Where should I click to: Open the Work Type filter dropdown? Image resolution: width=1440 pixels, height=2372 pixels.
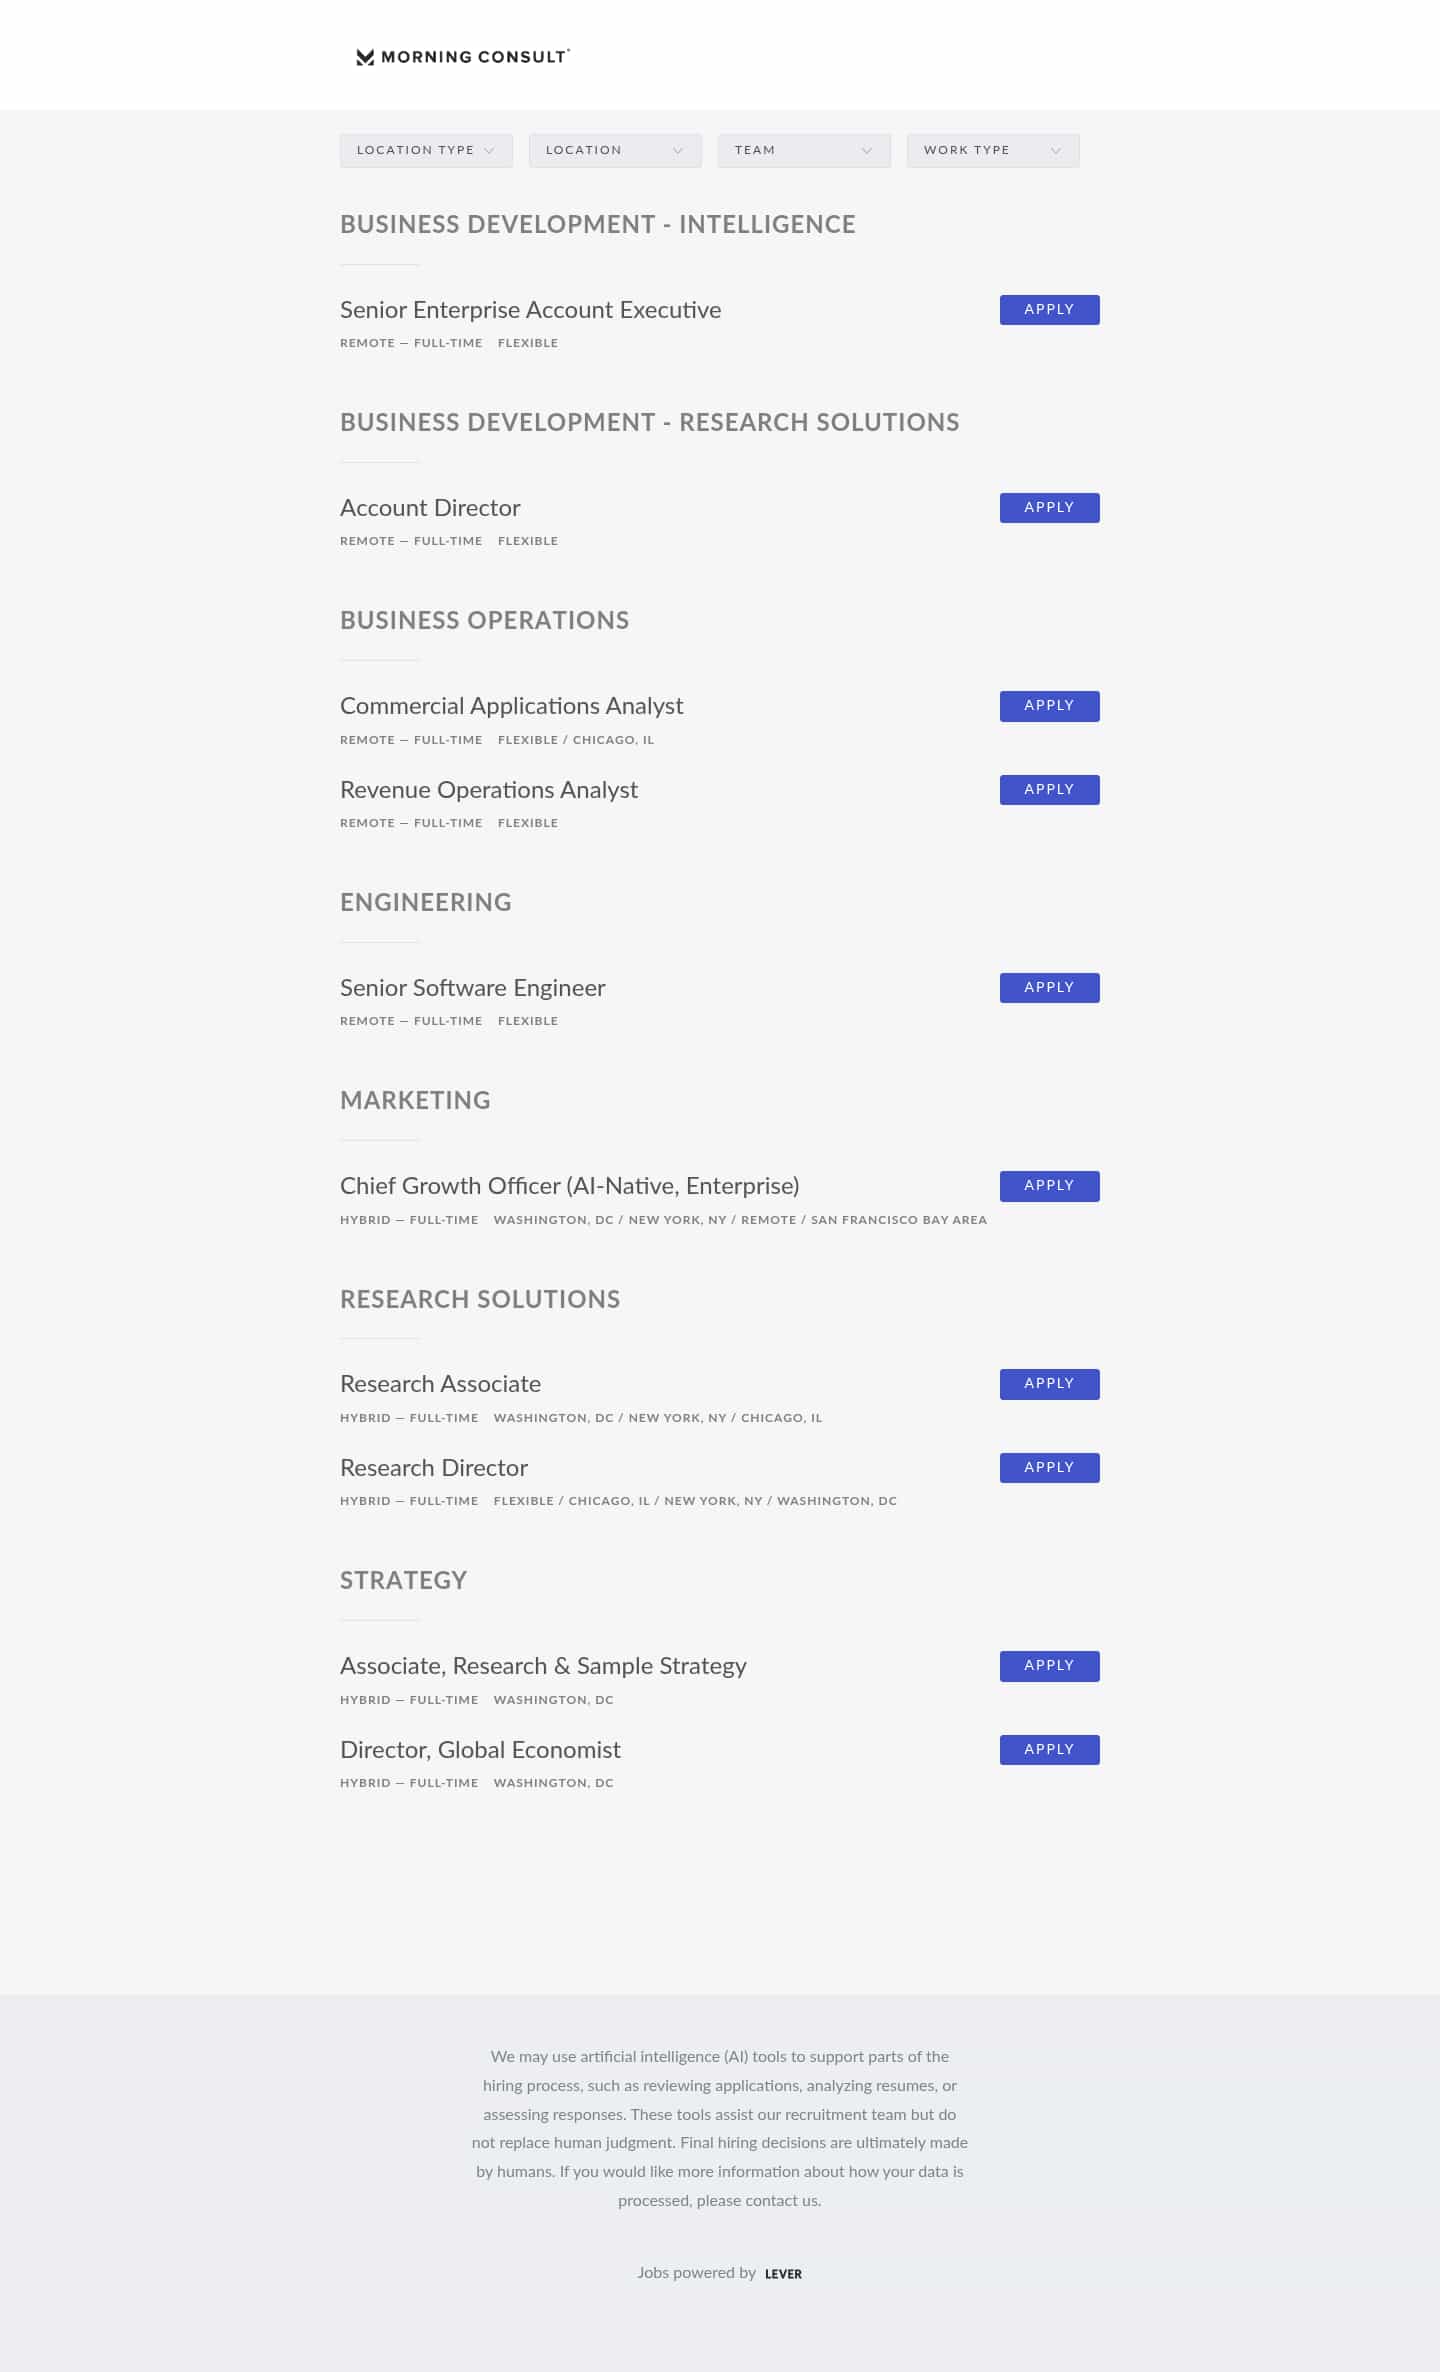coord(991,150)
